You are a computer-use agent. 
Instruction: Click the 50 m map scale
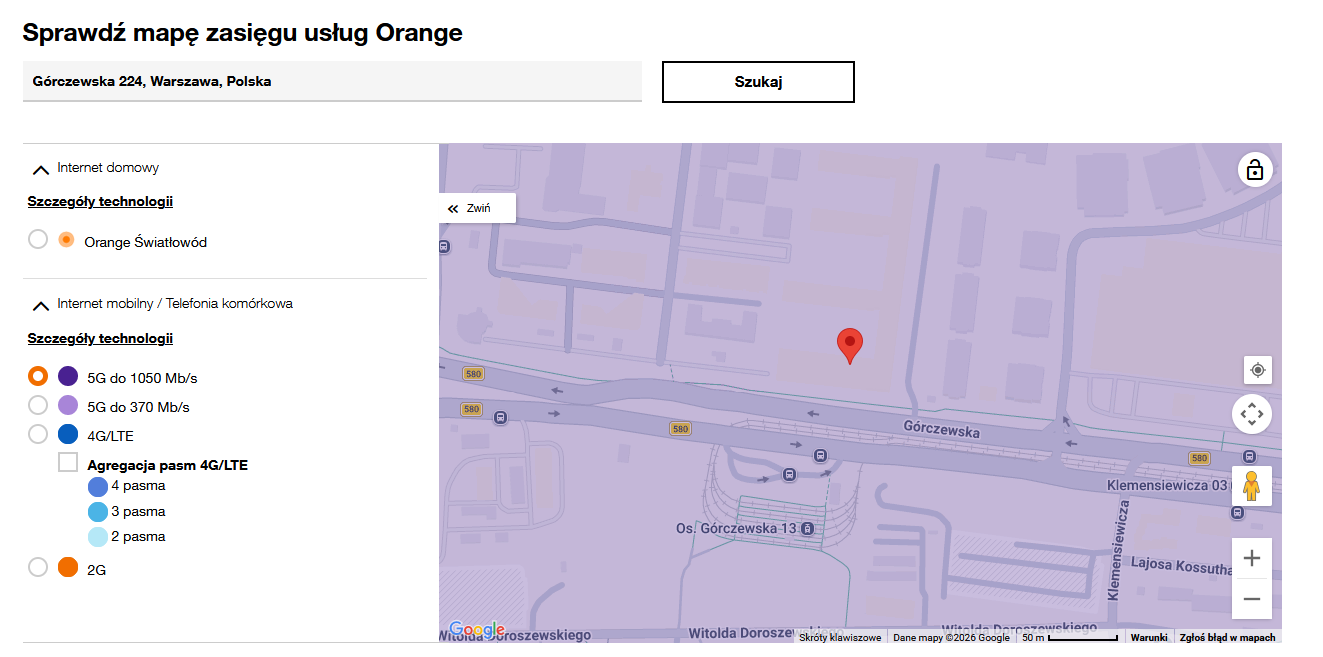1069,637
